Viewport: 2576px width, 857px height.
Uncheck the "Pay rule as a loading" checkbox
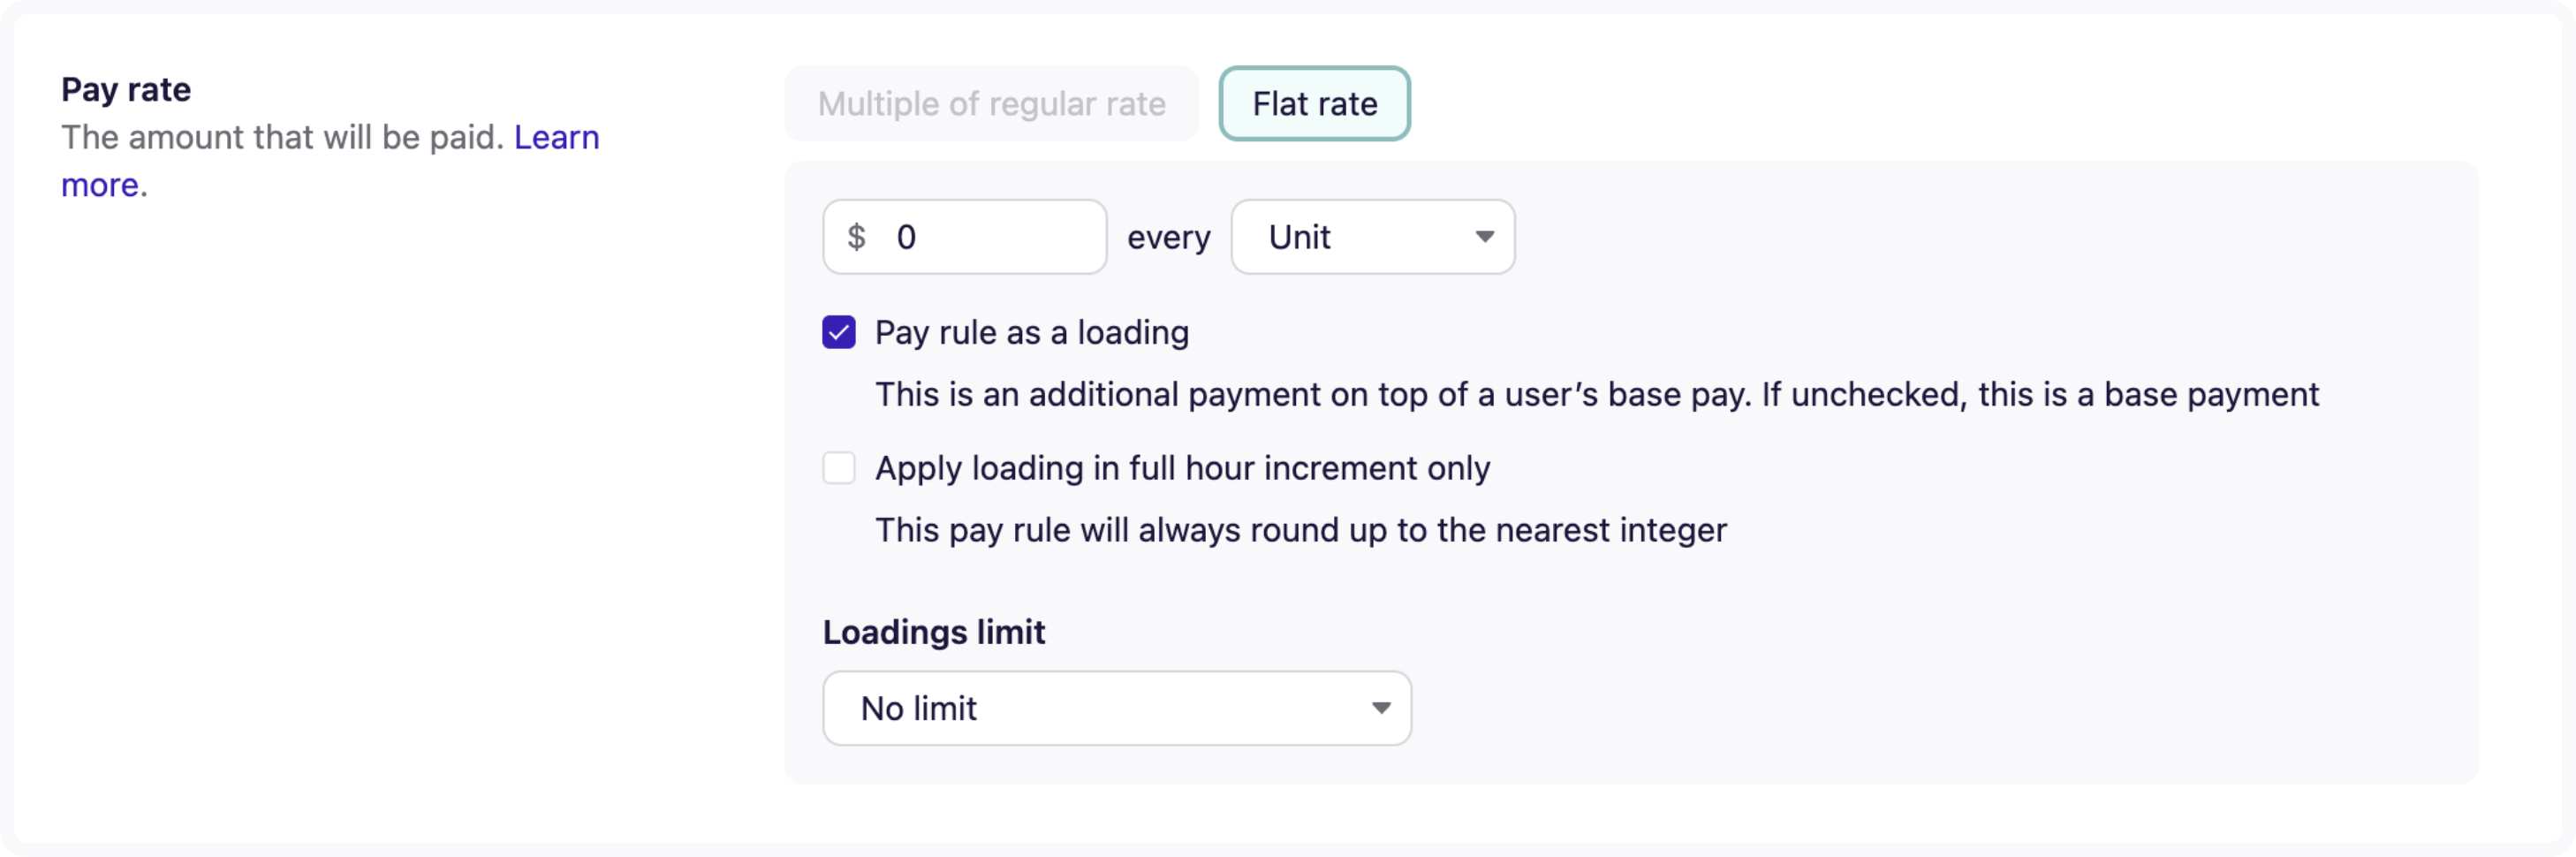(839, 332)
